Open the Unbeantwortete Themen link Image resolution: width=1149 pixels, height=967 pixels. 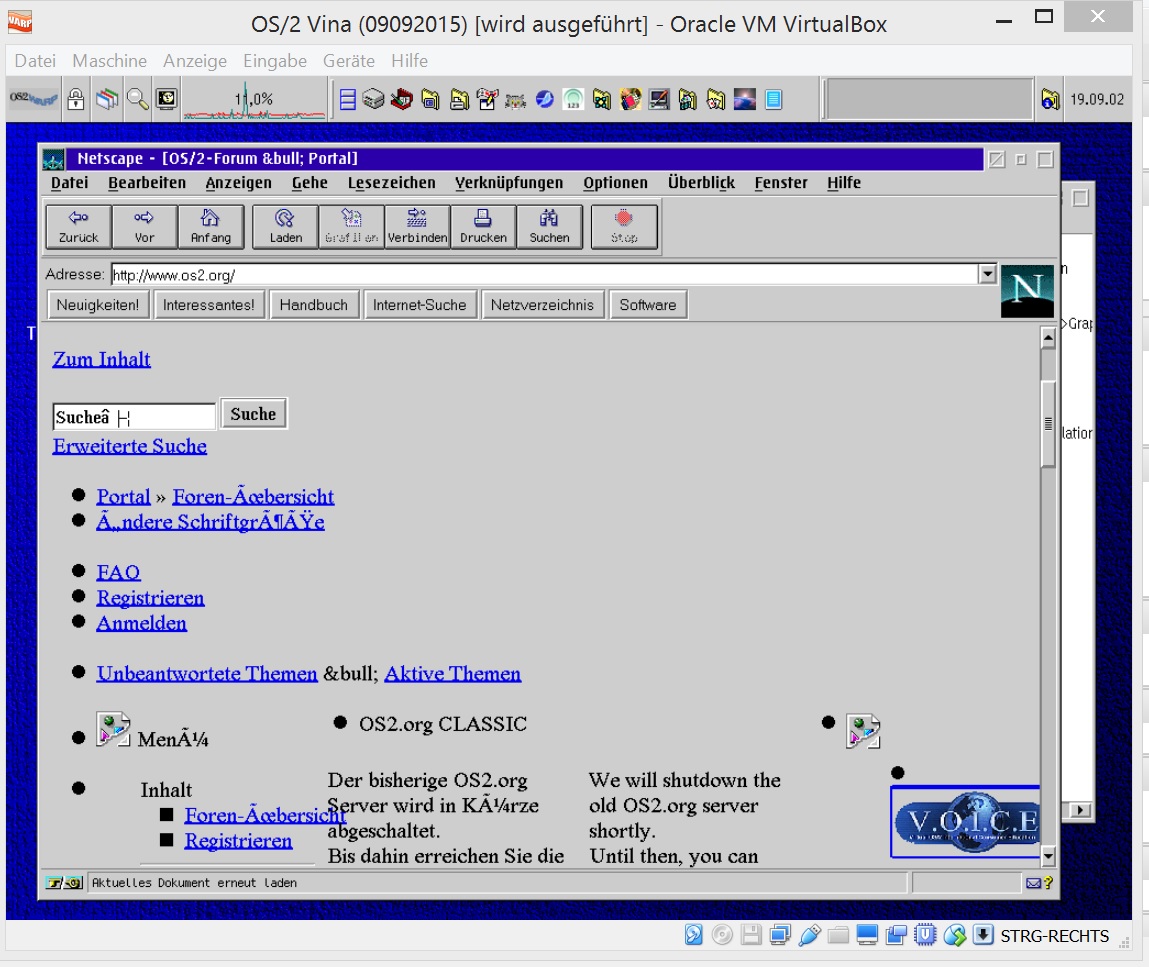pos(207,673)
